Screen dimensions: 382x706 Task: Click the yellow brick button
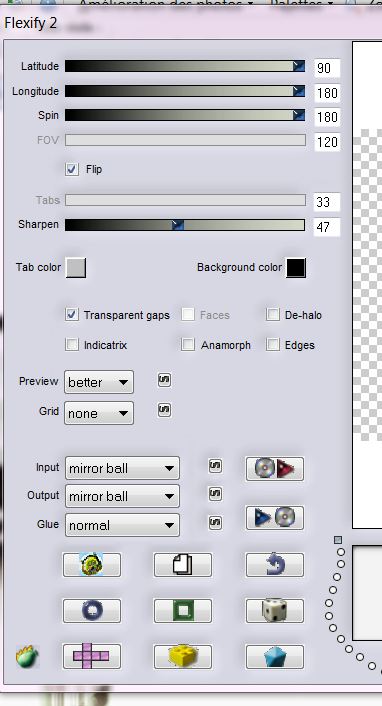tap(183, 656)
